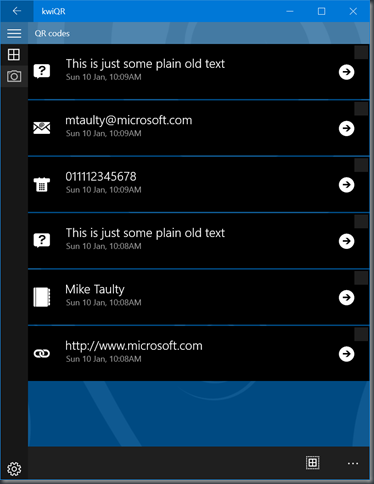Check box of 10:09AM plain text entry

[361, 52]
